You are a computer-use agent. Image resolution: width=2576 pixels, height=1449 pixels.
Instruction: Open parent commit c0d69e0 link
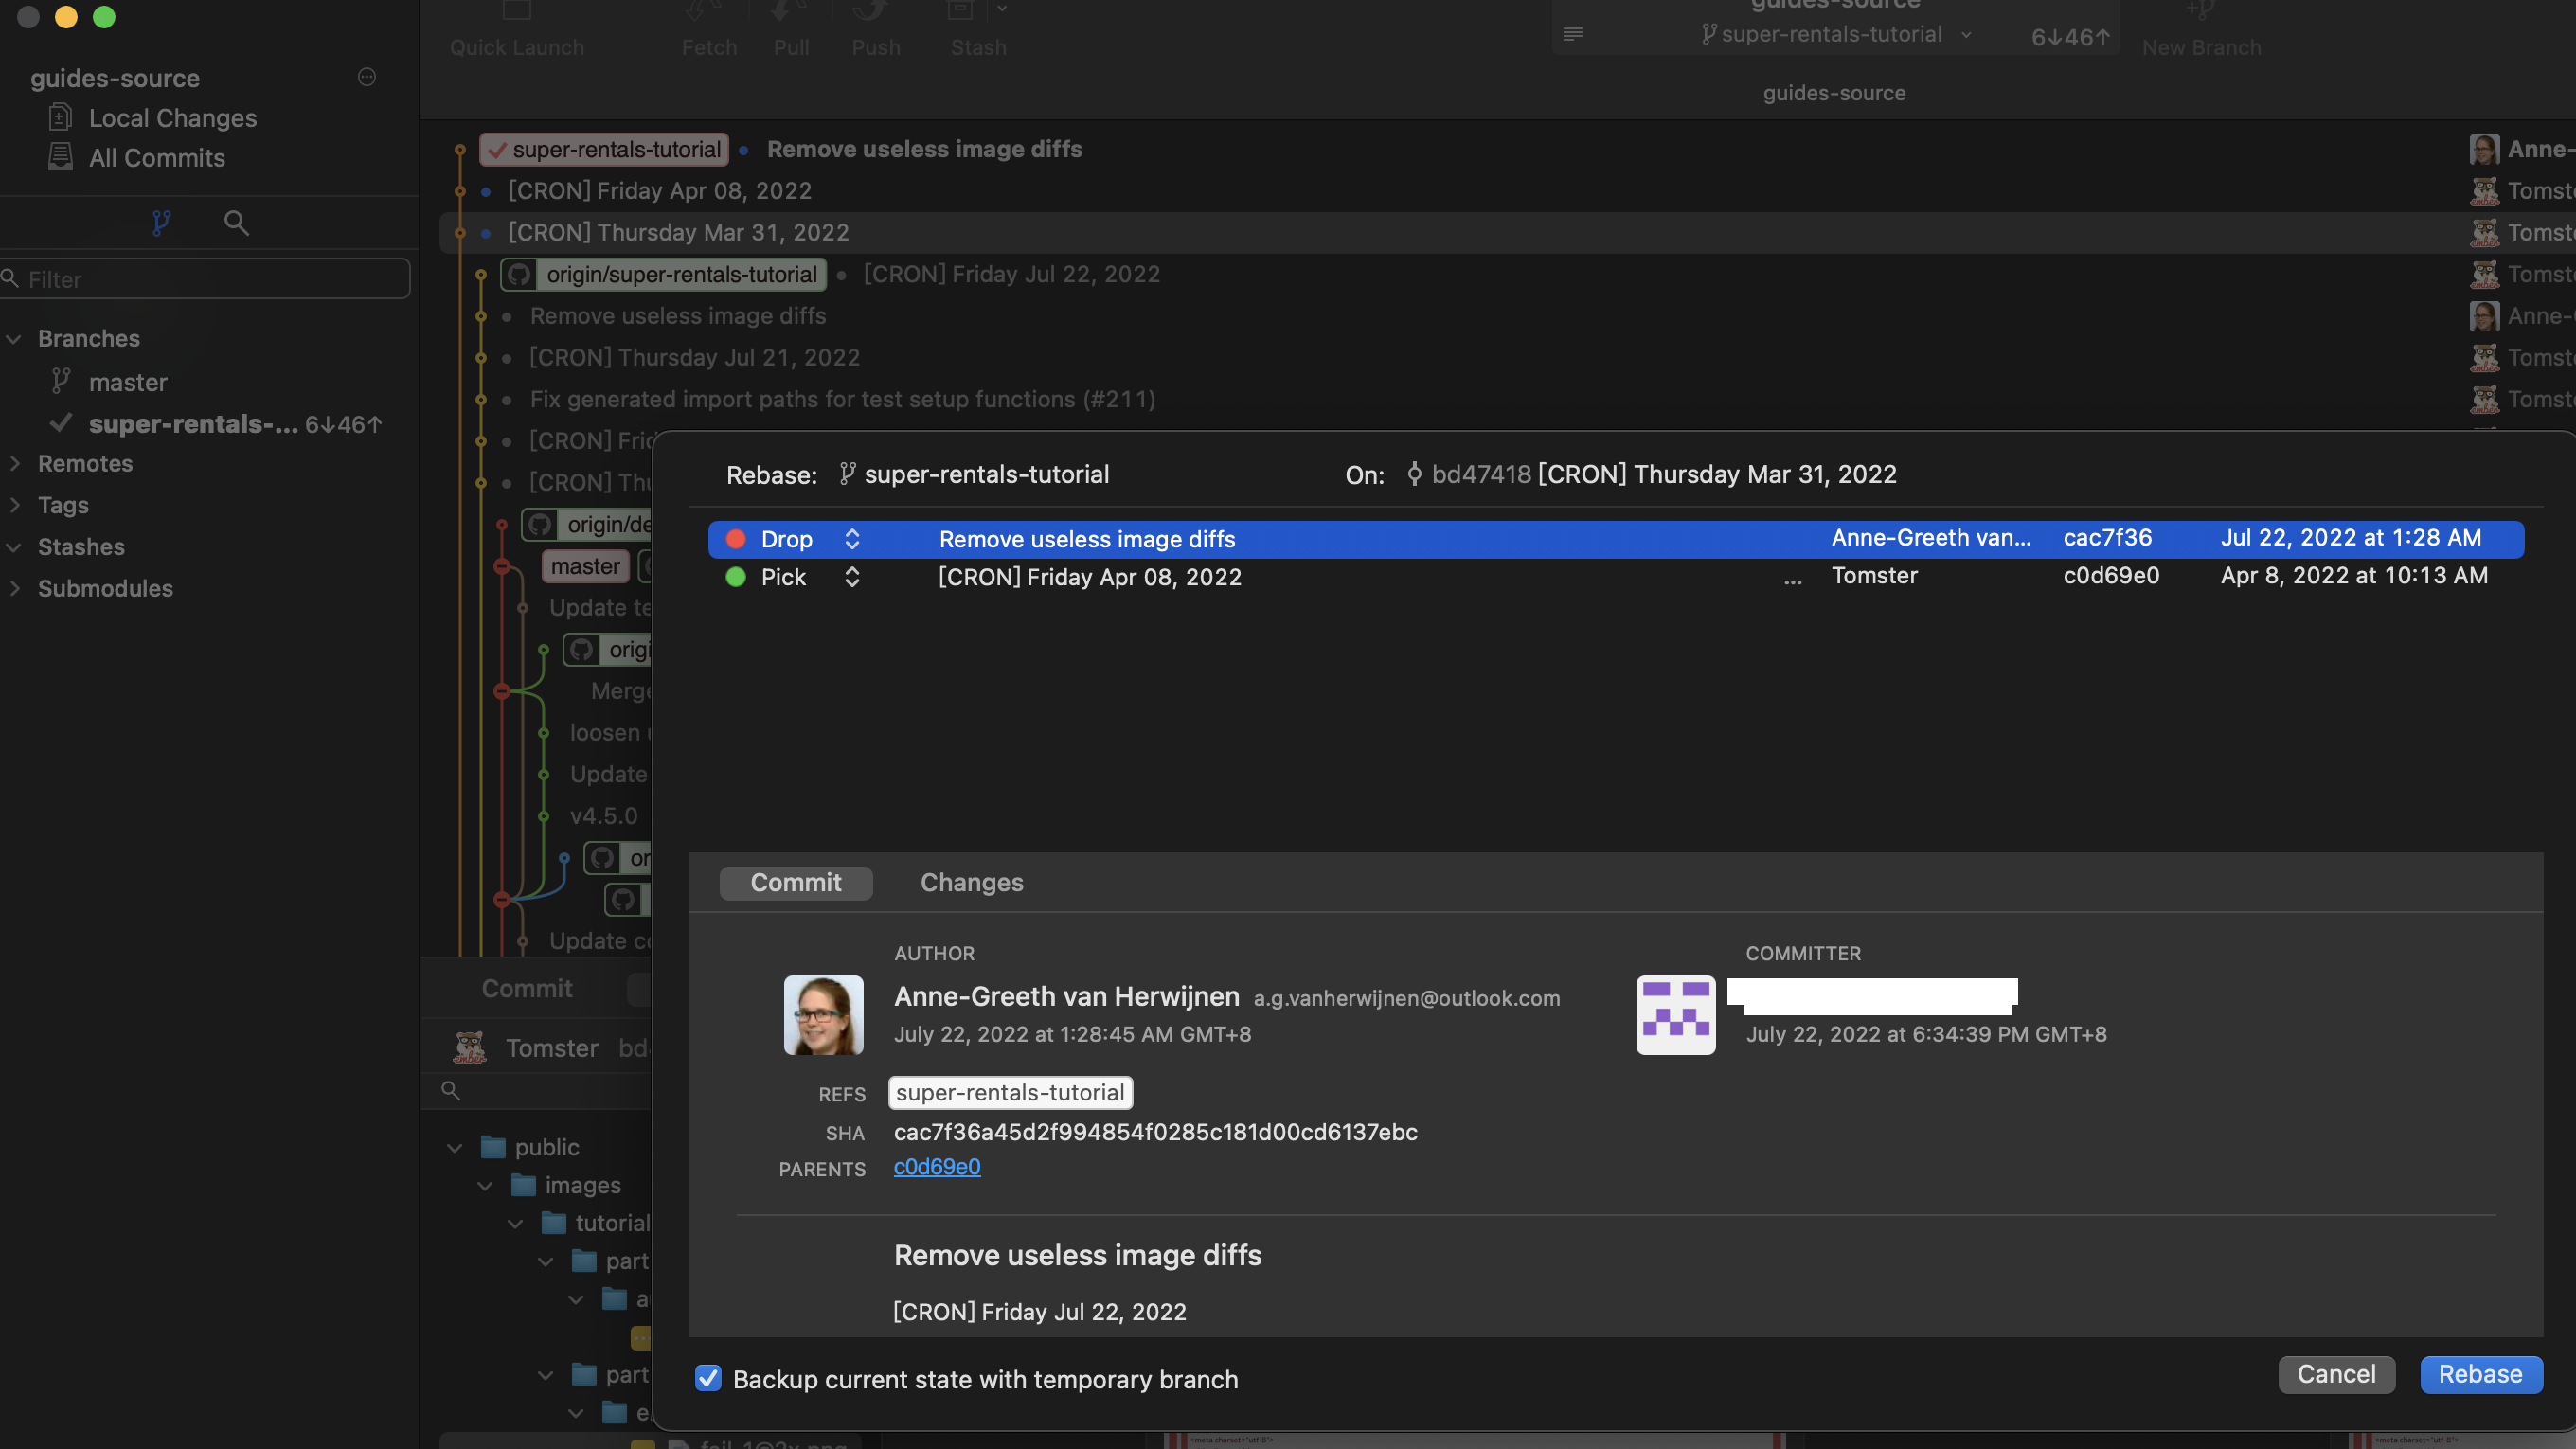[x=936, y=1166]
